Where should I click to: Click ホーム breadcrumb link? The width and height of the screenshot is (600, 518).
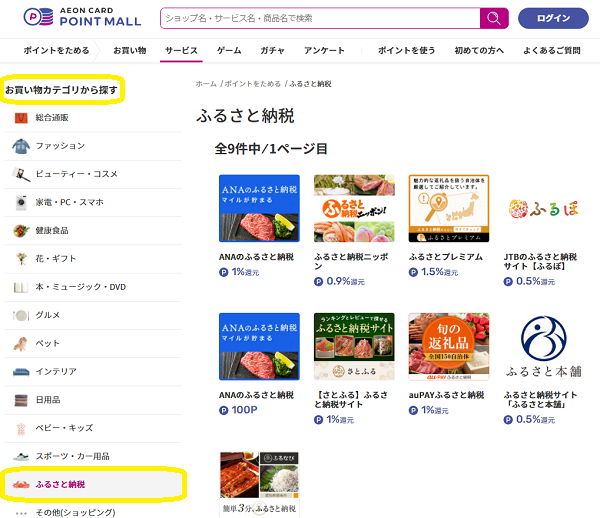click(x=206, y=84)
